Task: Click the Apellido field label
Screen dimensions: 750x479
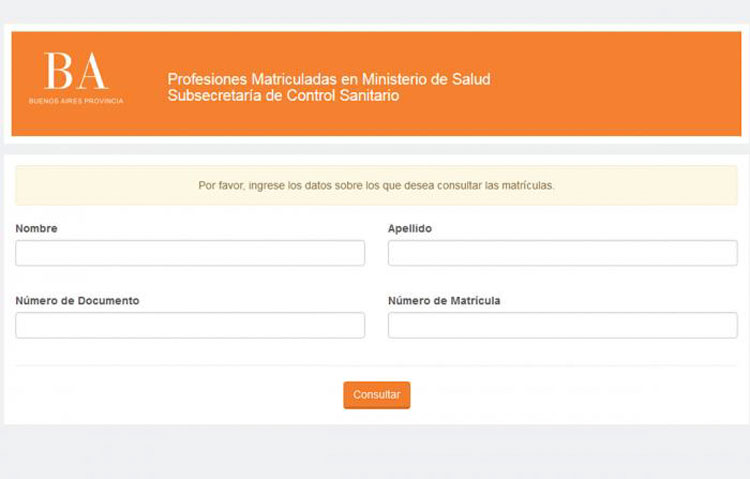Action: coord(410,229)
